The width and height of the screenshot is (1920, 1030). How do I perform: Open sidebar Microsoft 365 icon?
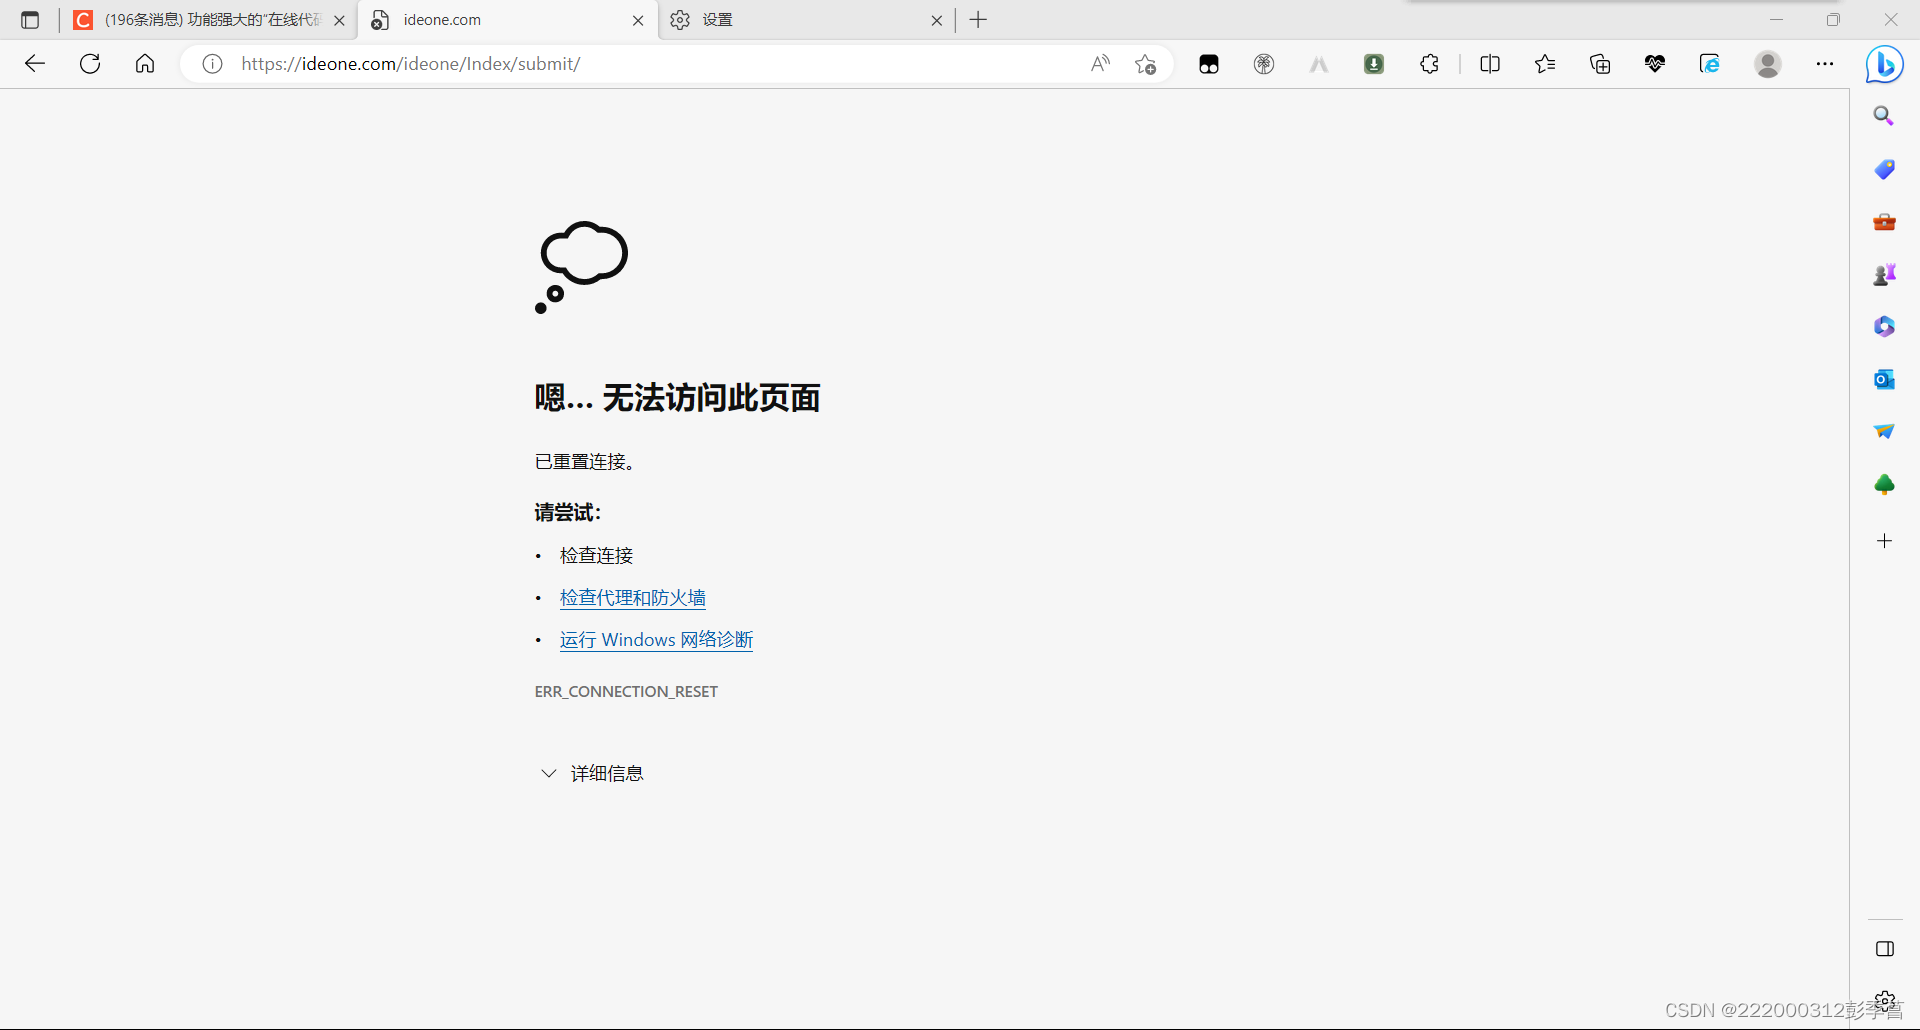point(1884,327)
